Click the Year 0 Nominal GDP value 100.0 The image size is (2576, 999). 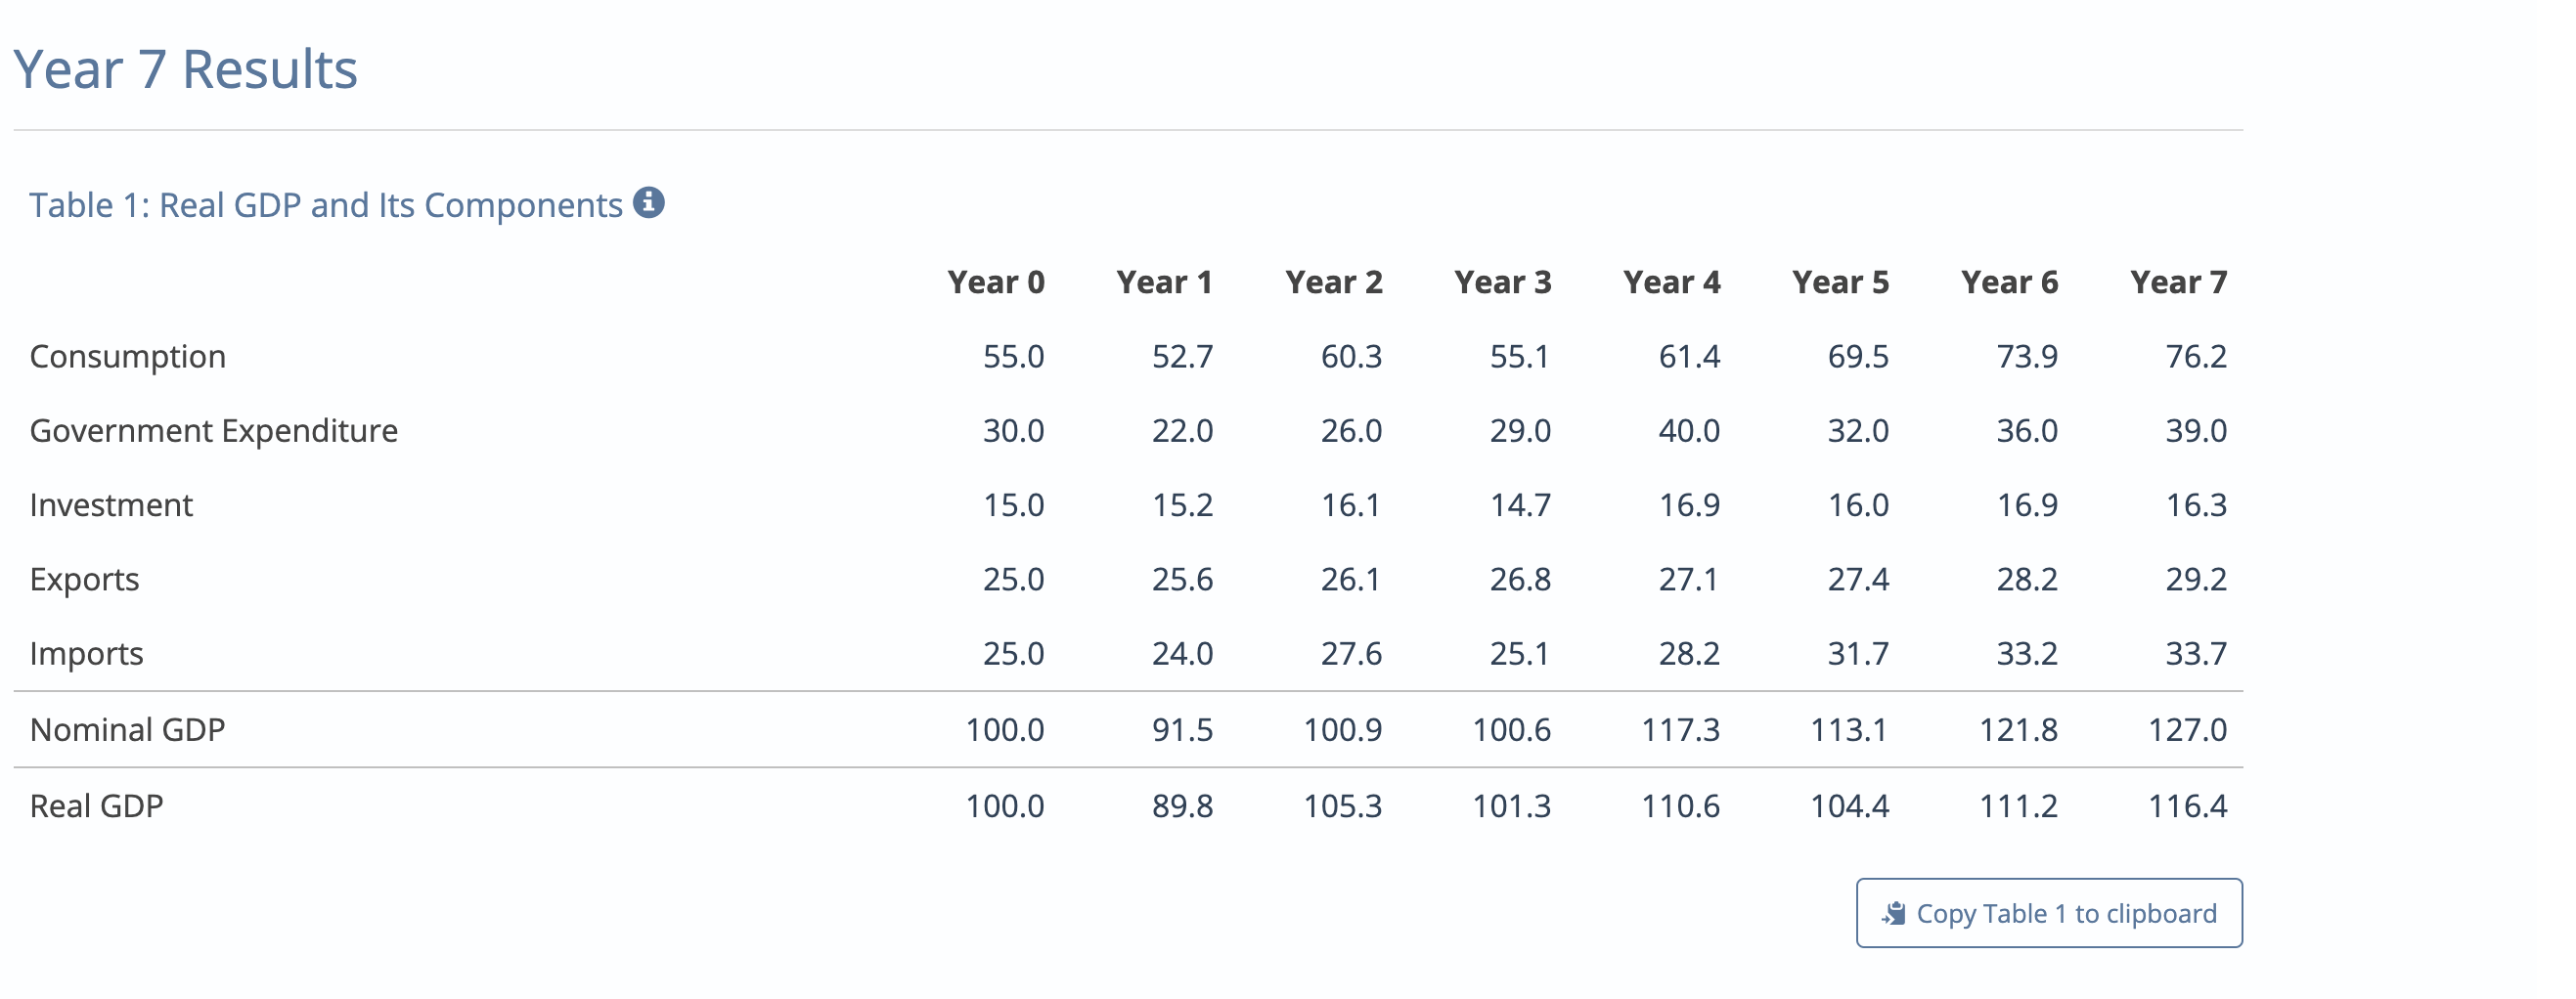point(1004,729)
